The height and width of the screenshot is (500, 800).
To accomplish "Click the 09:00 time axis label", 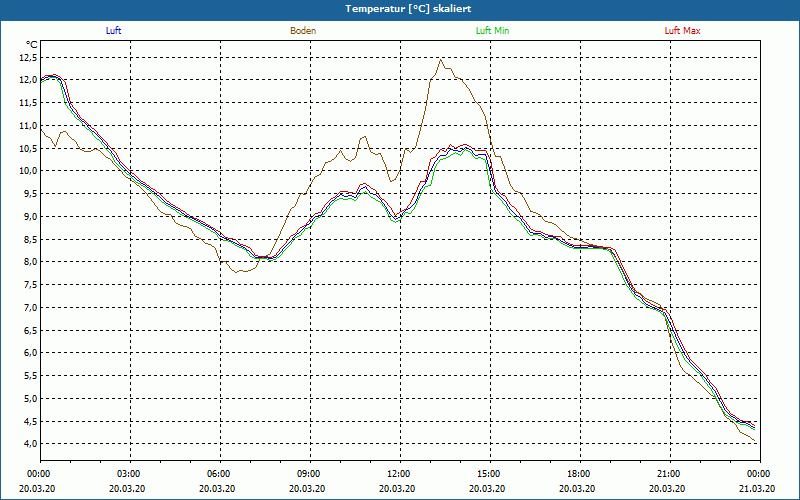I will click(310, 474).
